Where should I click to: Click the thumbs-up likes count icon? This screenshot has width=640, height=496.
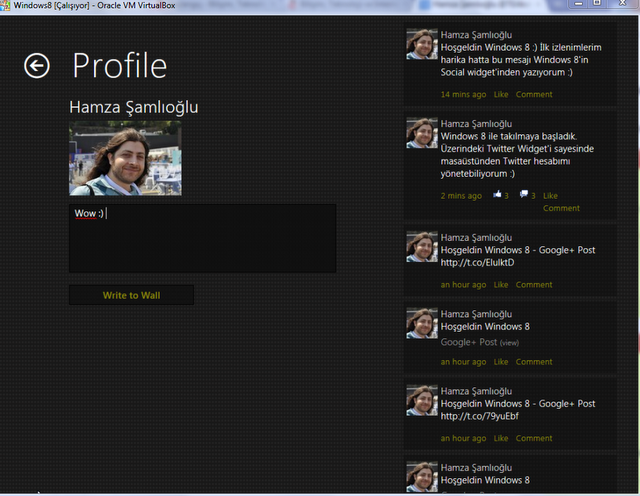(497, 194)
